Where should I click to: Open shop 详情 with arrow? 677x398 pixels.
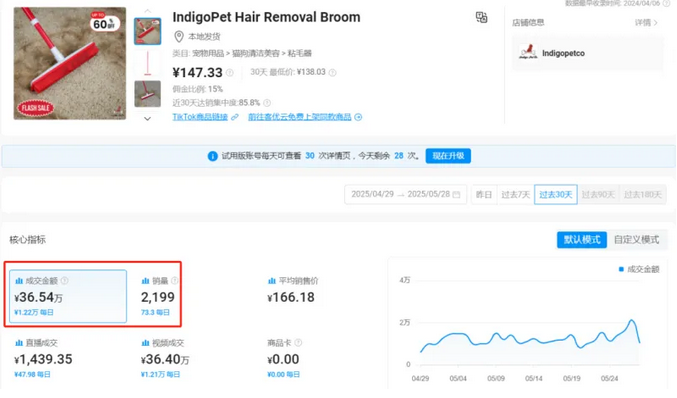point(646,22)
